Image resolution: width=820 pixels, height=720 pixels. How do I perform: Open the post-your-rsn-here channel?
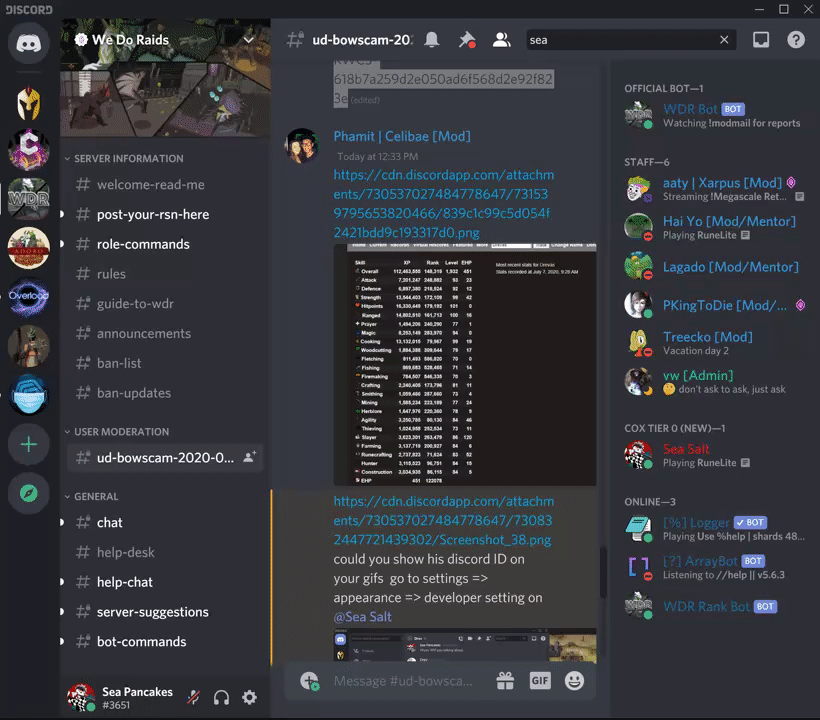[x=165, y=214]
